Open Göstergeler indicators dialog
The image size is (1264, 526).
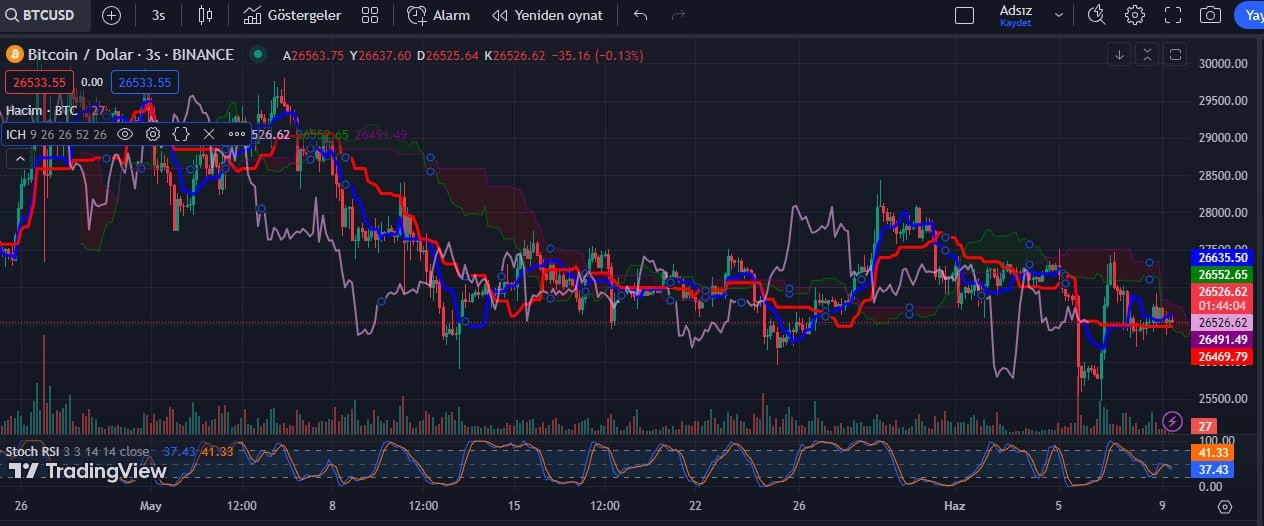[x=292, y=15]
